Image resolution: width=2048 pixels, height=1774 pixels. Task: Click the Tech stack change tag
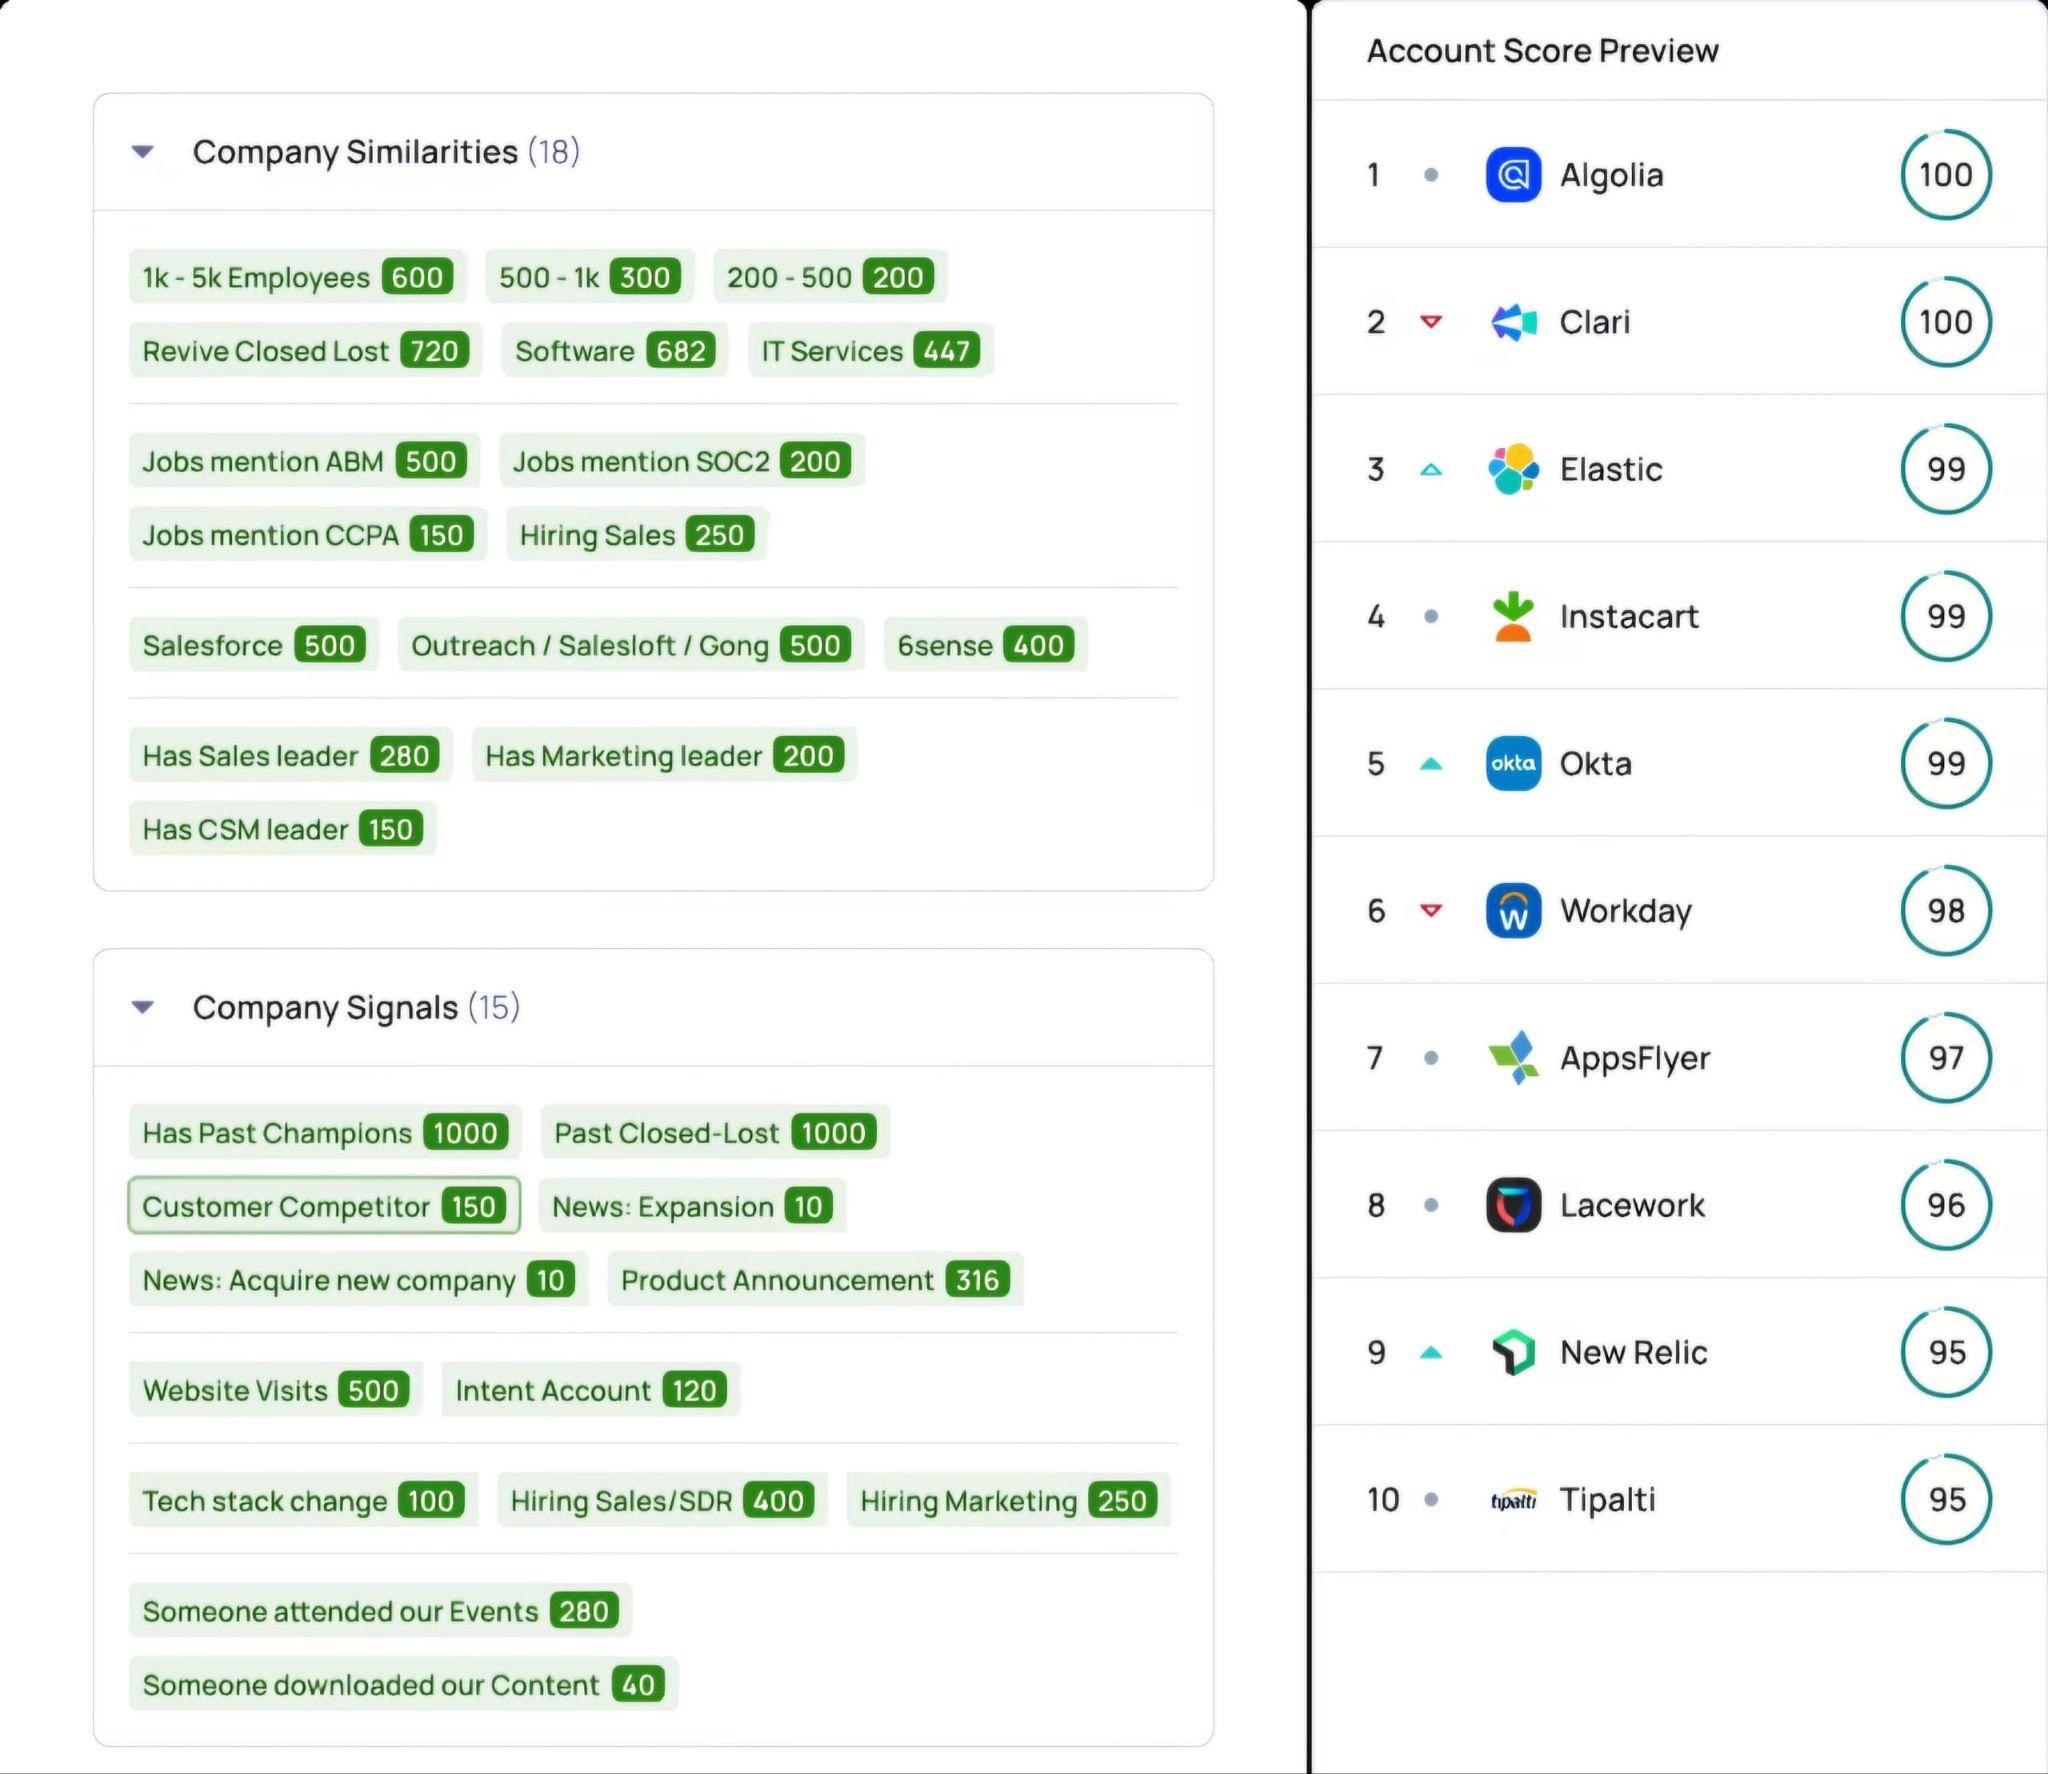tap(304, 1500)
